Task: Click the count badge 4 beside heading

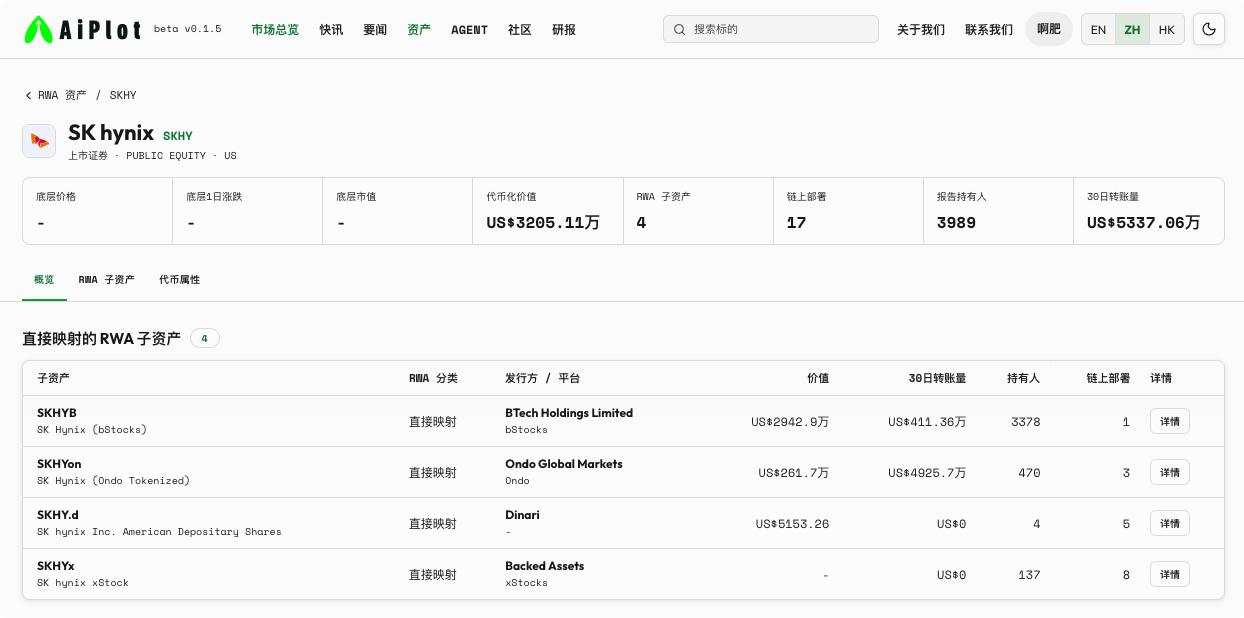Action: tap(205, 339)
